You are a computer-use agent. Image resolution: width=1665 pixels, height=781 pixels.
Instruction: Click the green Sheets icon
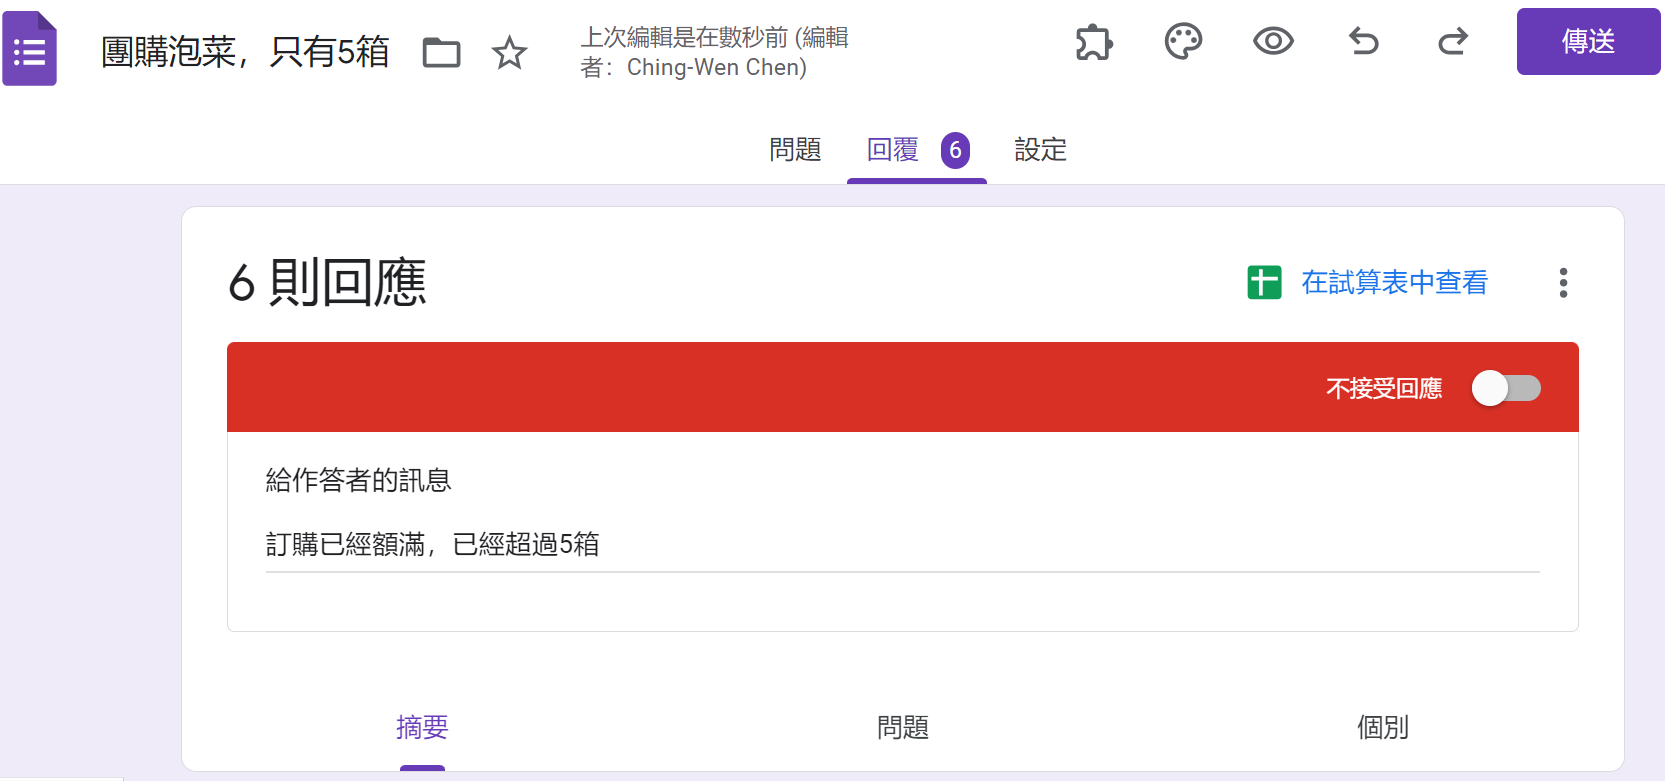(1264, 283)
